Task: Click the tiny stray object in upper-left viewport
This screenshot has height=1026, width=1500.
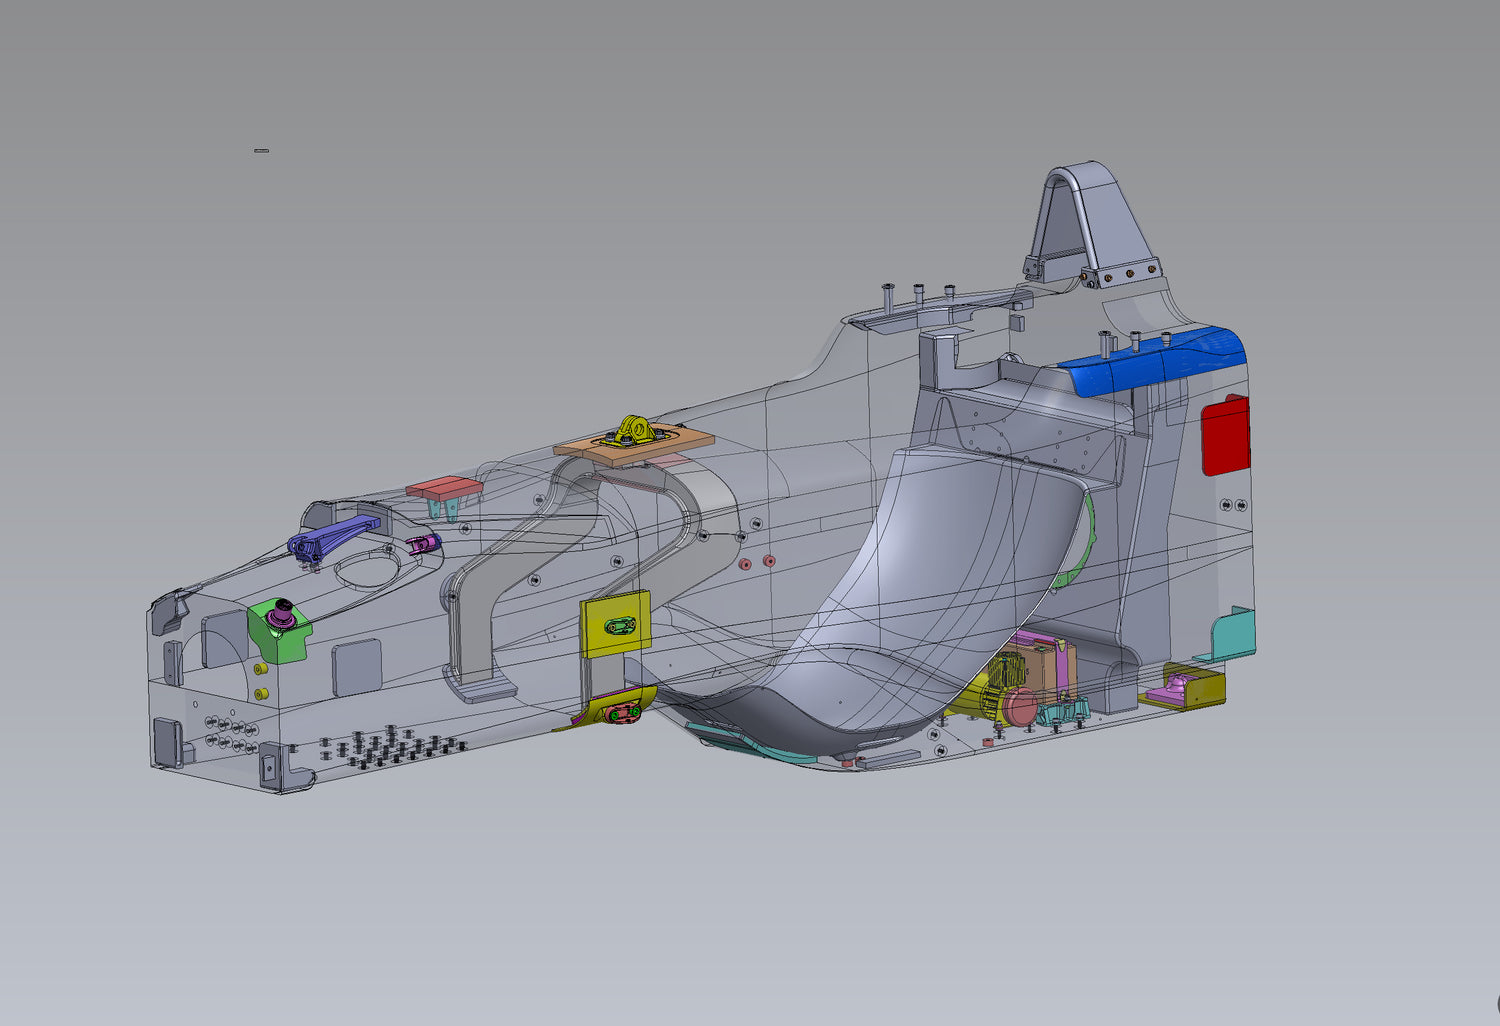Action: pos(261,150)
